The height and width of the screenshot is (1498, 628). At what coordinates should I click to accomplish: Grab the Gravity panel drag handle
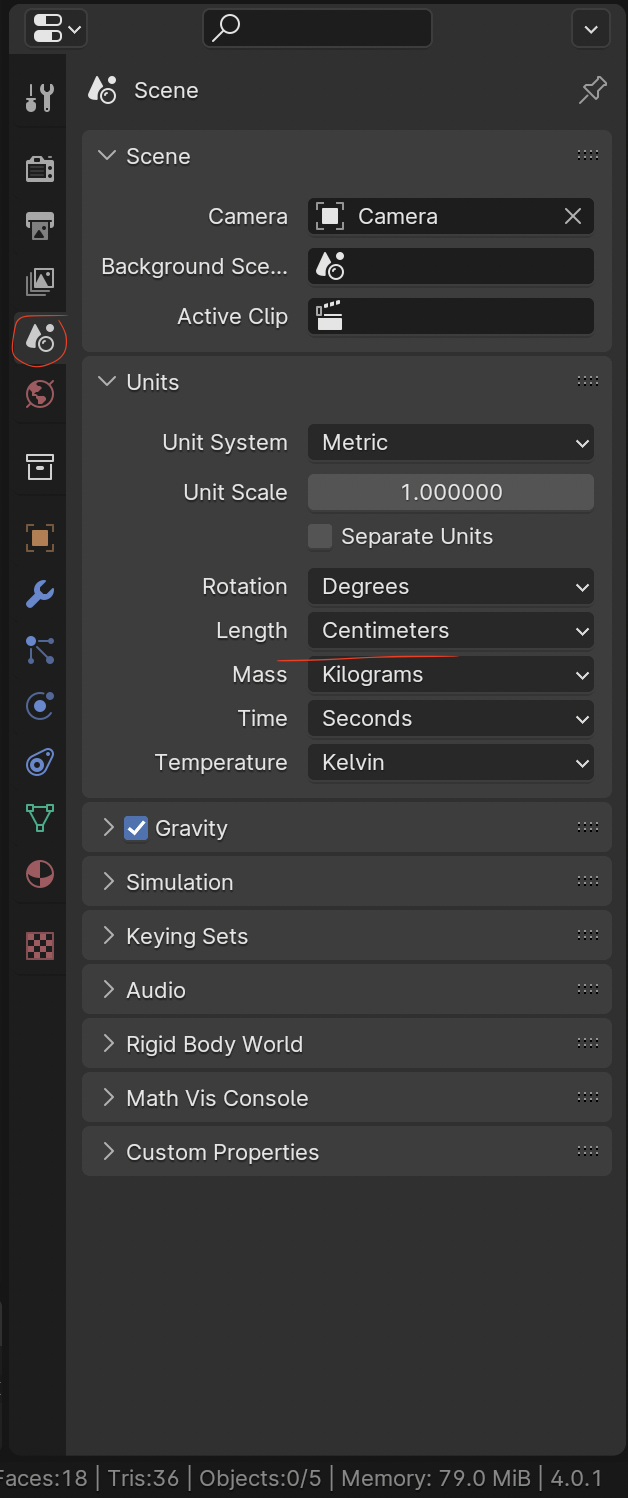point(588,827)
